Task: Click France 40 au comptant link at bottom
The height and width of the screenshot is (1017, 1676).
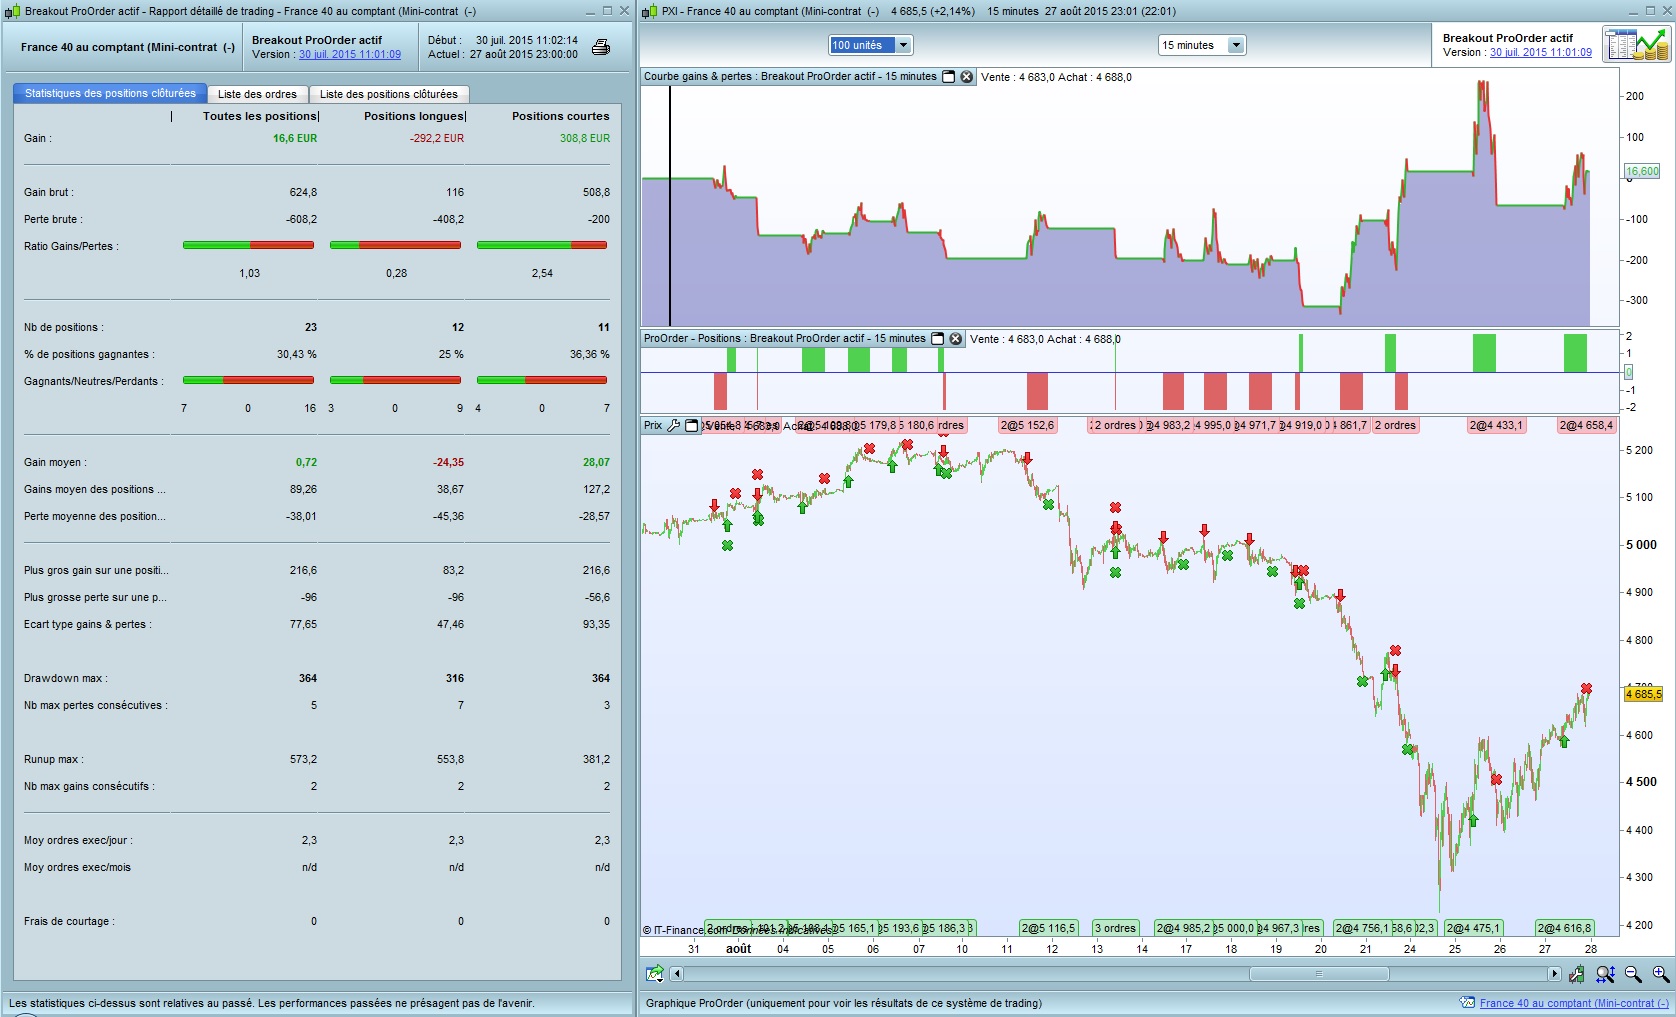Action: pos(1573,1003)
